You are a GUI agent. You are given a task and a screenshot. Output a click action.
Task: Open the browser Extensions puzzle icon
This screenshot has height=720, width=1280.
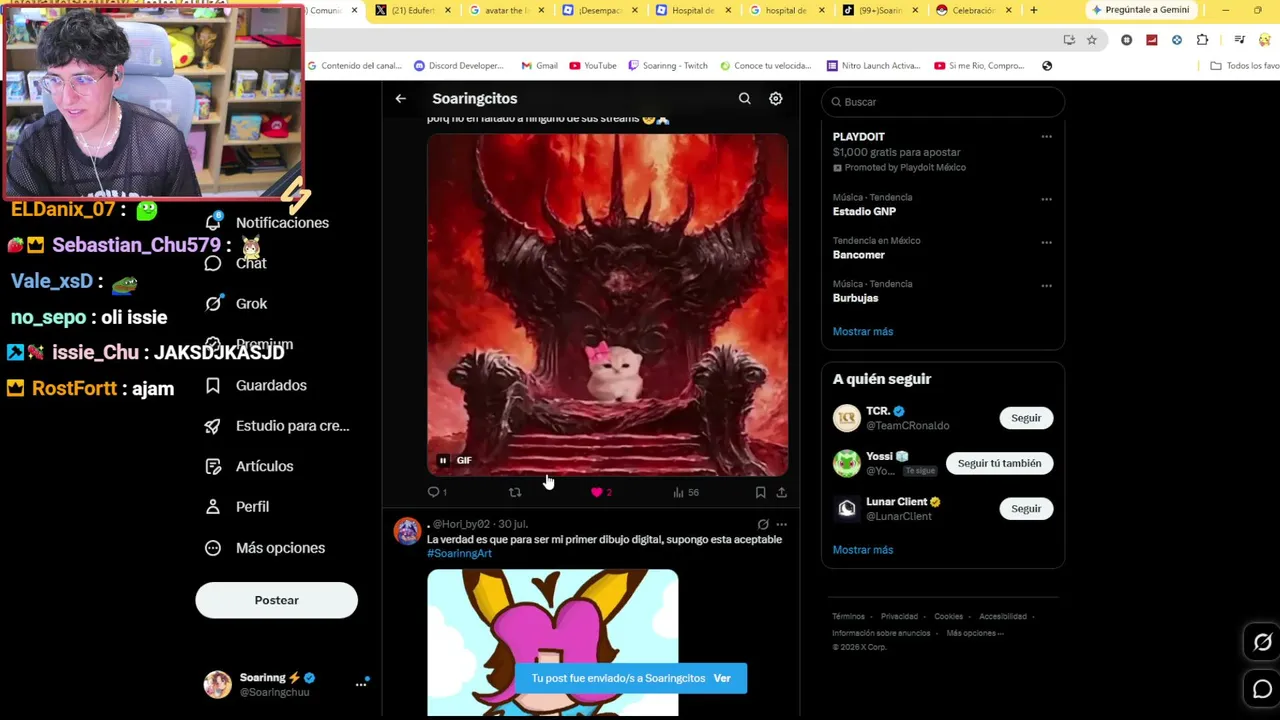click(1202, 40)
